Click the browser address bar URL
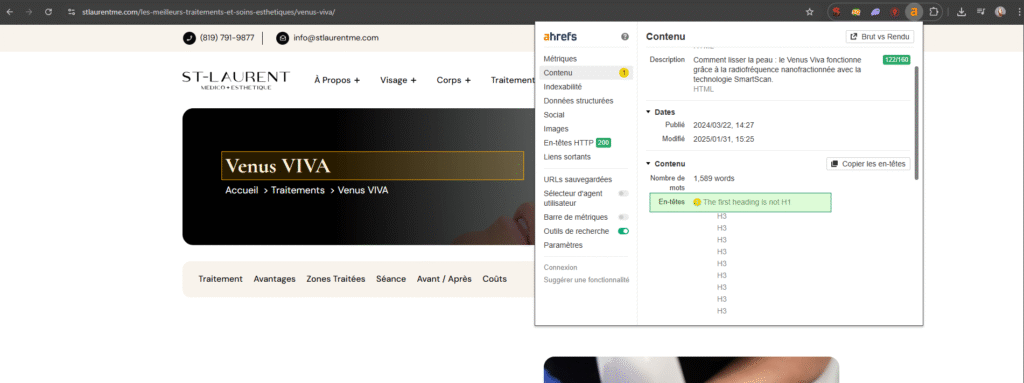This screenshot has width=1024, height=383. tap(209, 12)
